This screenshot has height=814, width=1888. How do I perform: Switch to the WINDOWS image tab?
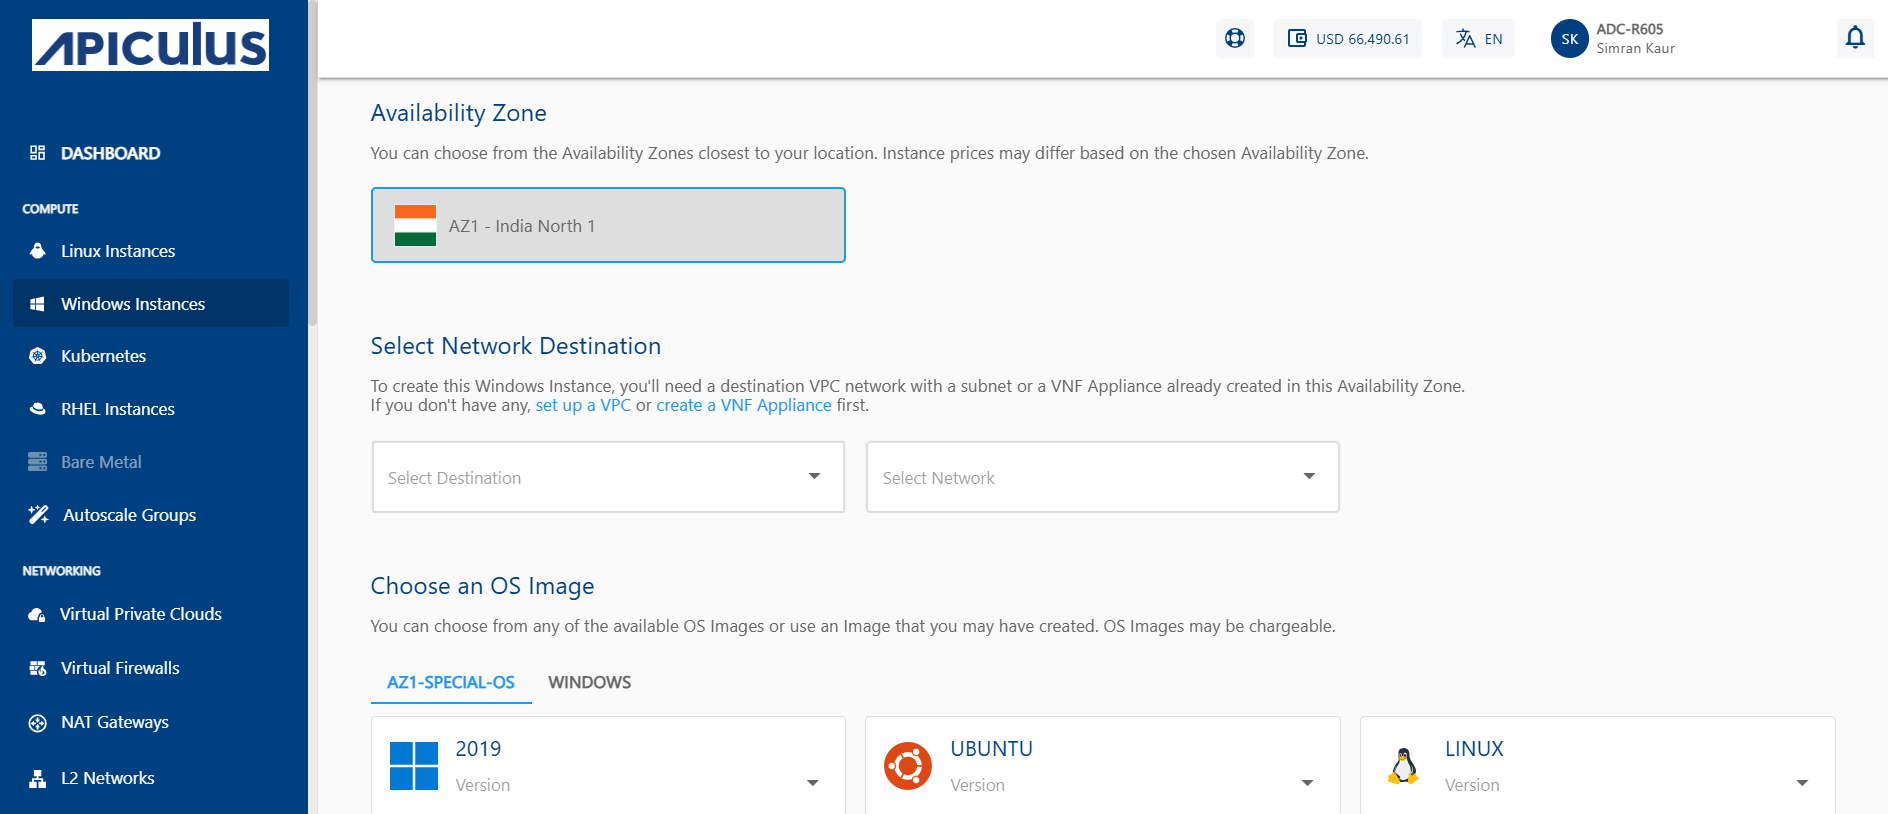click(x=589, y=682)
